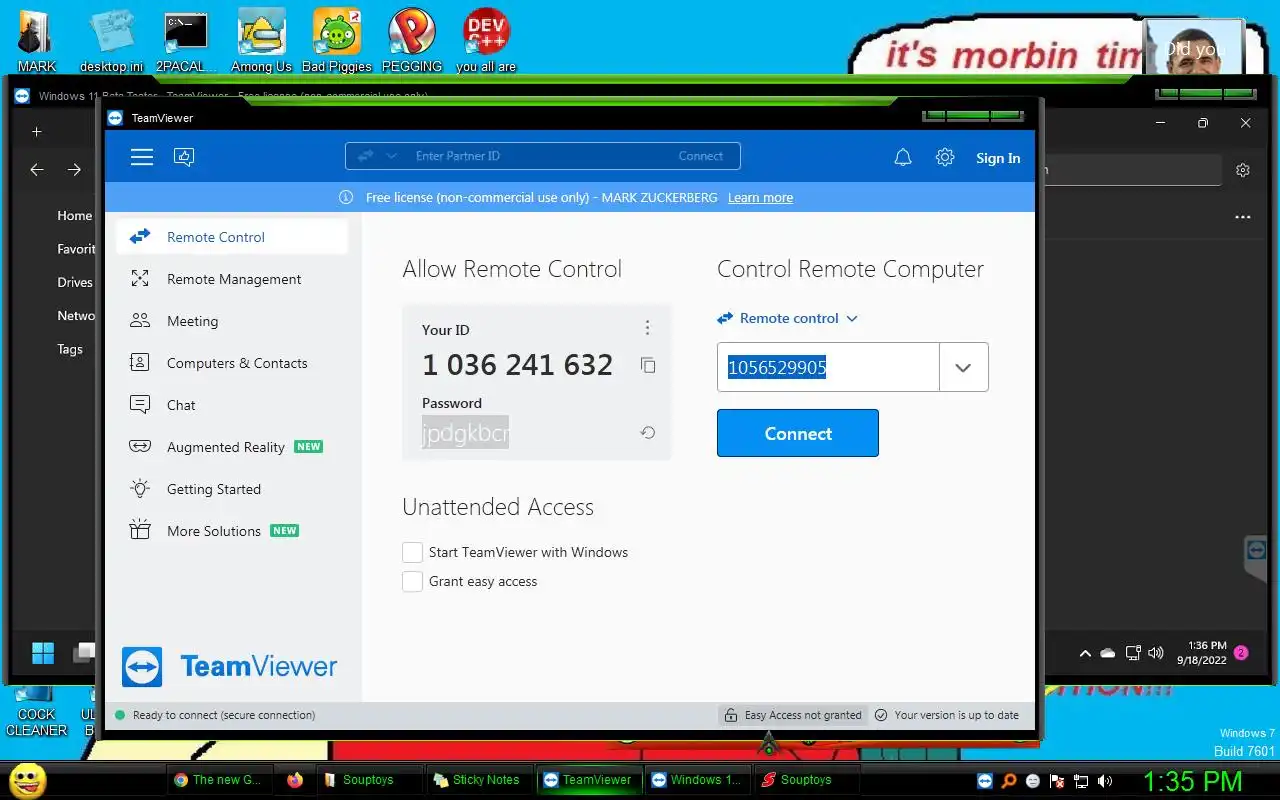Open the PEGGING desktop shortcut
This screenshot has height=800, width=1280.
tap(411, 42)
